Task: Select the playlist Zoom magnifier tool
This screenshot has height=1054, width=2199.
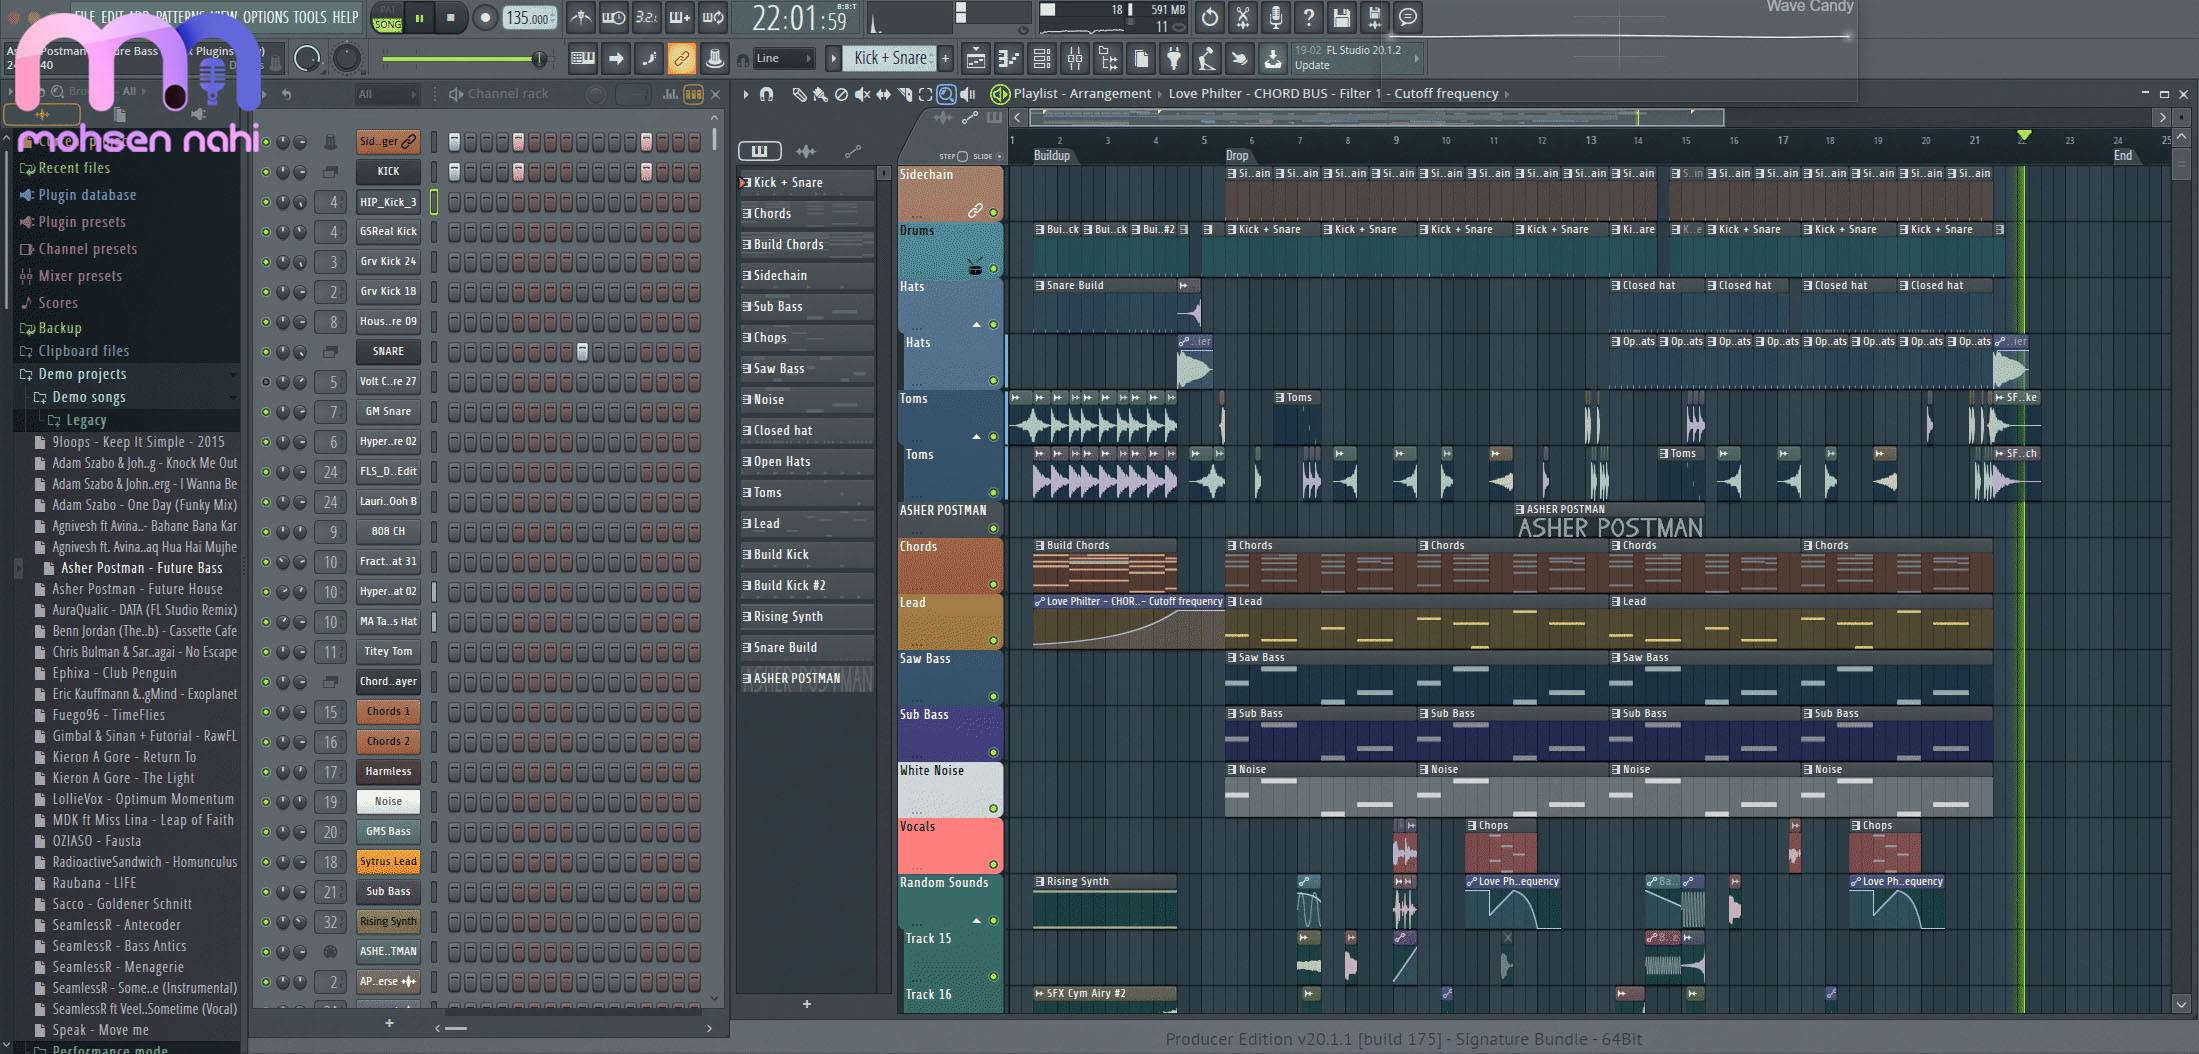Action: pyautogui.click(x=946, y=94)
